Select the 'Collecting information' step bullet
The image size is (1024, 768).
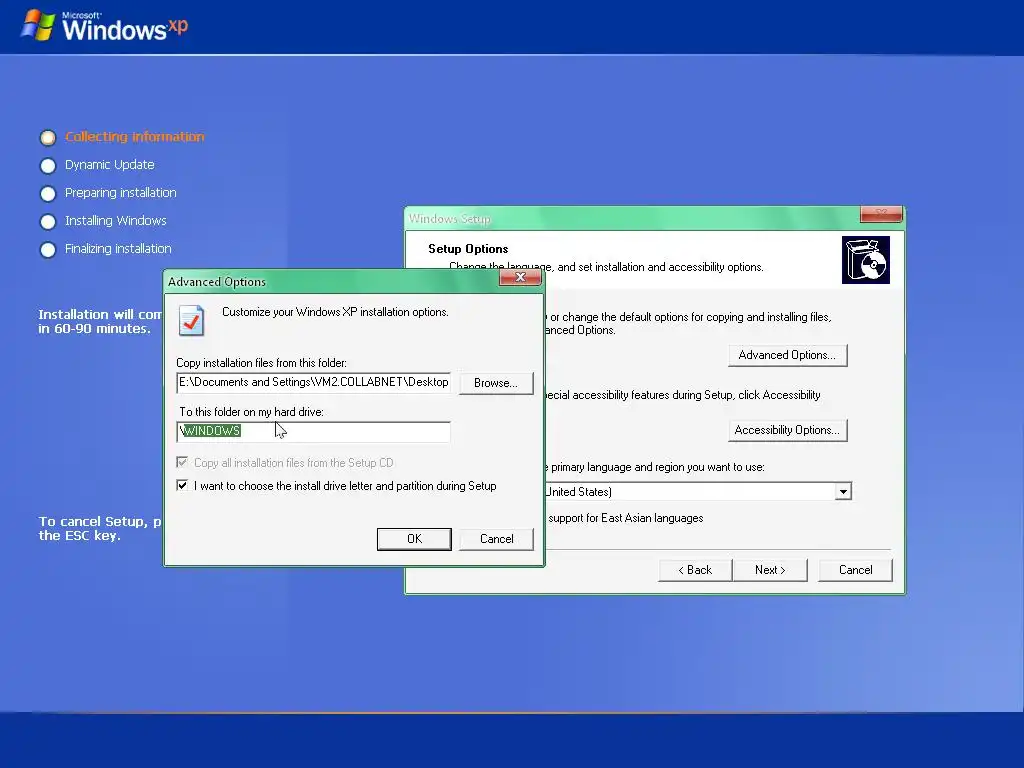(48, 138)
